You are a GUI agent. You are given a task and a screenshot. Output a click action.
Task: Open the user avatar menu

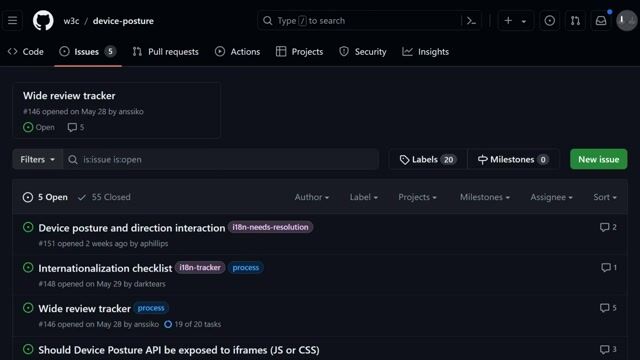[627, 20]
